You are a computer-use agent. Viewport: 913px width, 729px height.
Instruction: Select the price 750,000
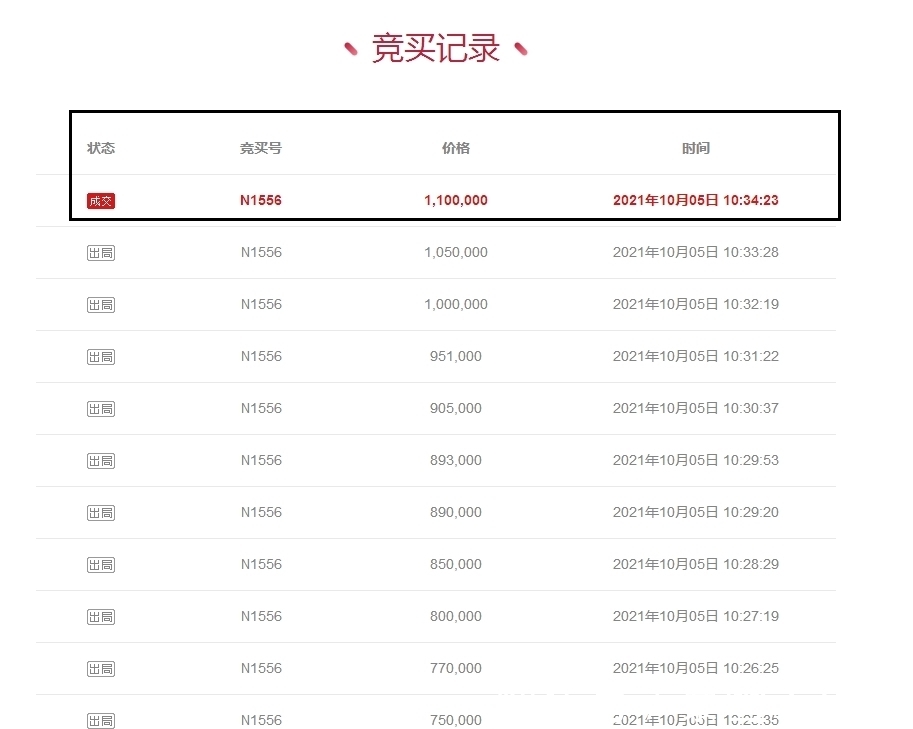point(456,720)
